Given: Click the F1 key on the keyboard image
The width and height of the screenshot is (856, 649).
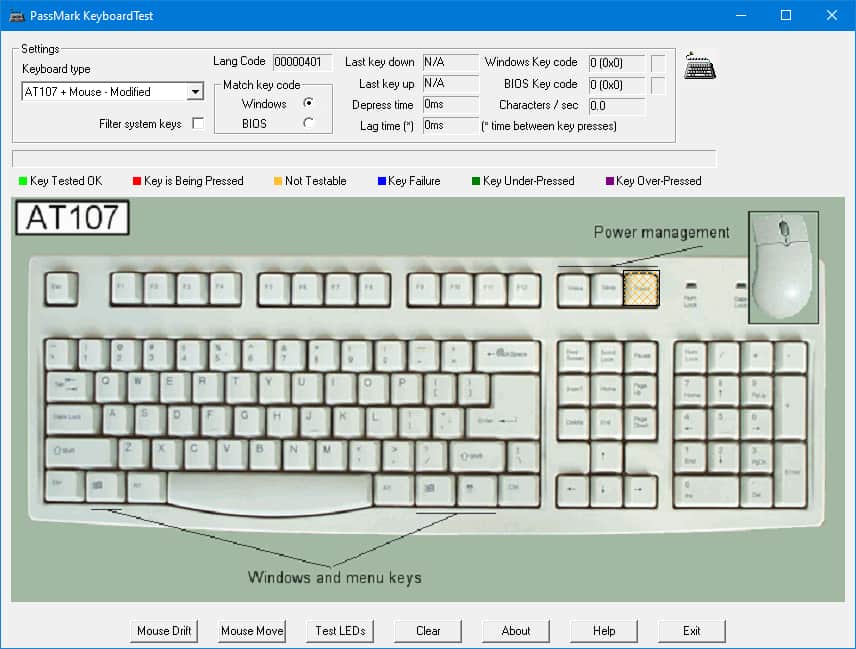Looking at the screenshot, I should point(127,288).
